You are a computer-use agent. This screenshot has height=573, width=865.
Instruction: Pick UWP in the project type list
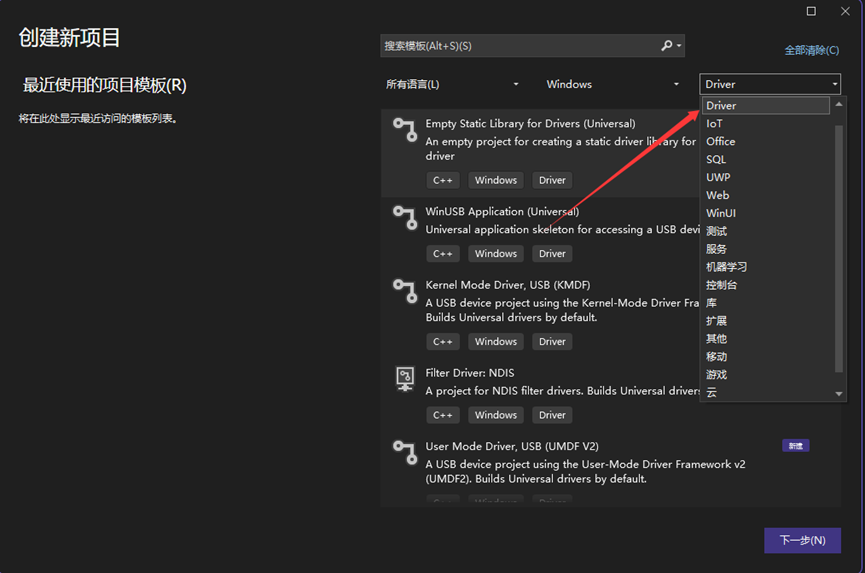[x=767, y=177]
